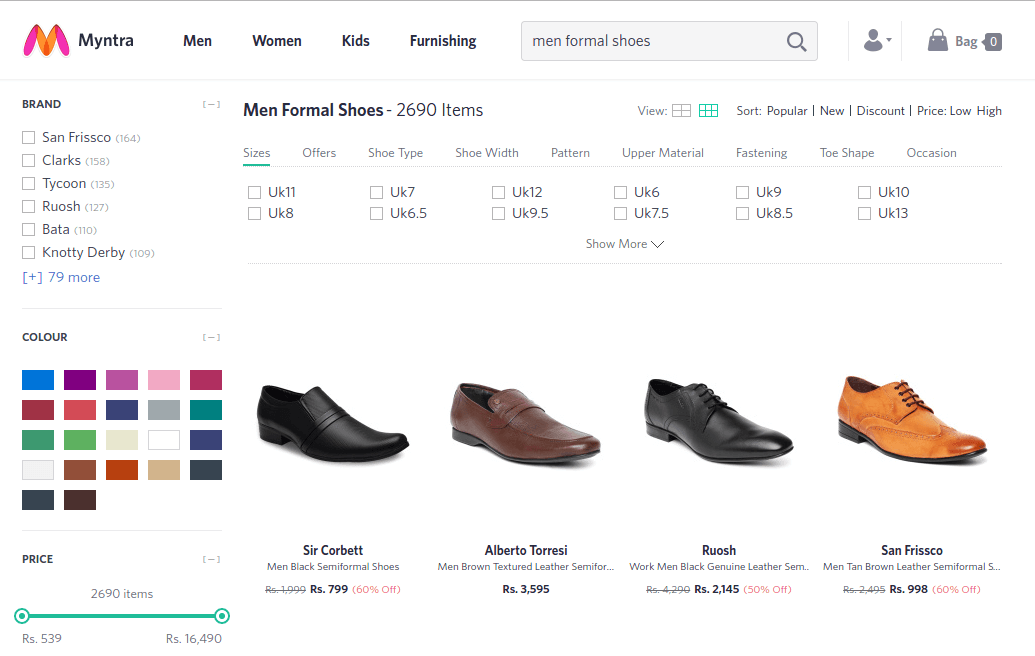Switch to the Upper Material tab
Image resolution: width=1035 pixels, height=656 pixels.
663,152
